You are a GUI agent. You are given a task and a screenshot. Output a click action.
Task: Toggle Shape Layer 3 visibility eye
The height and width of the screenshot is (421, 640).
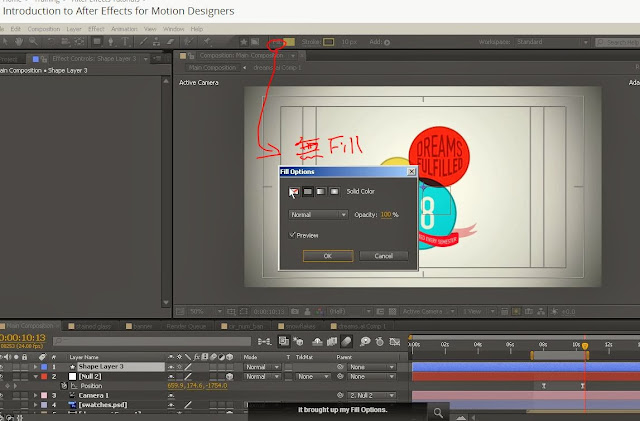point(2,367)
